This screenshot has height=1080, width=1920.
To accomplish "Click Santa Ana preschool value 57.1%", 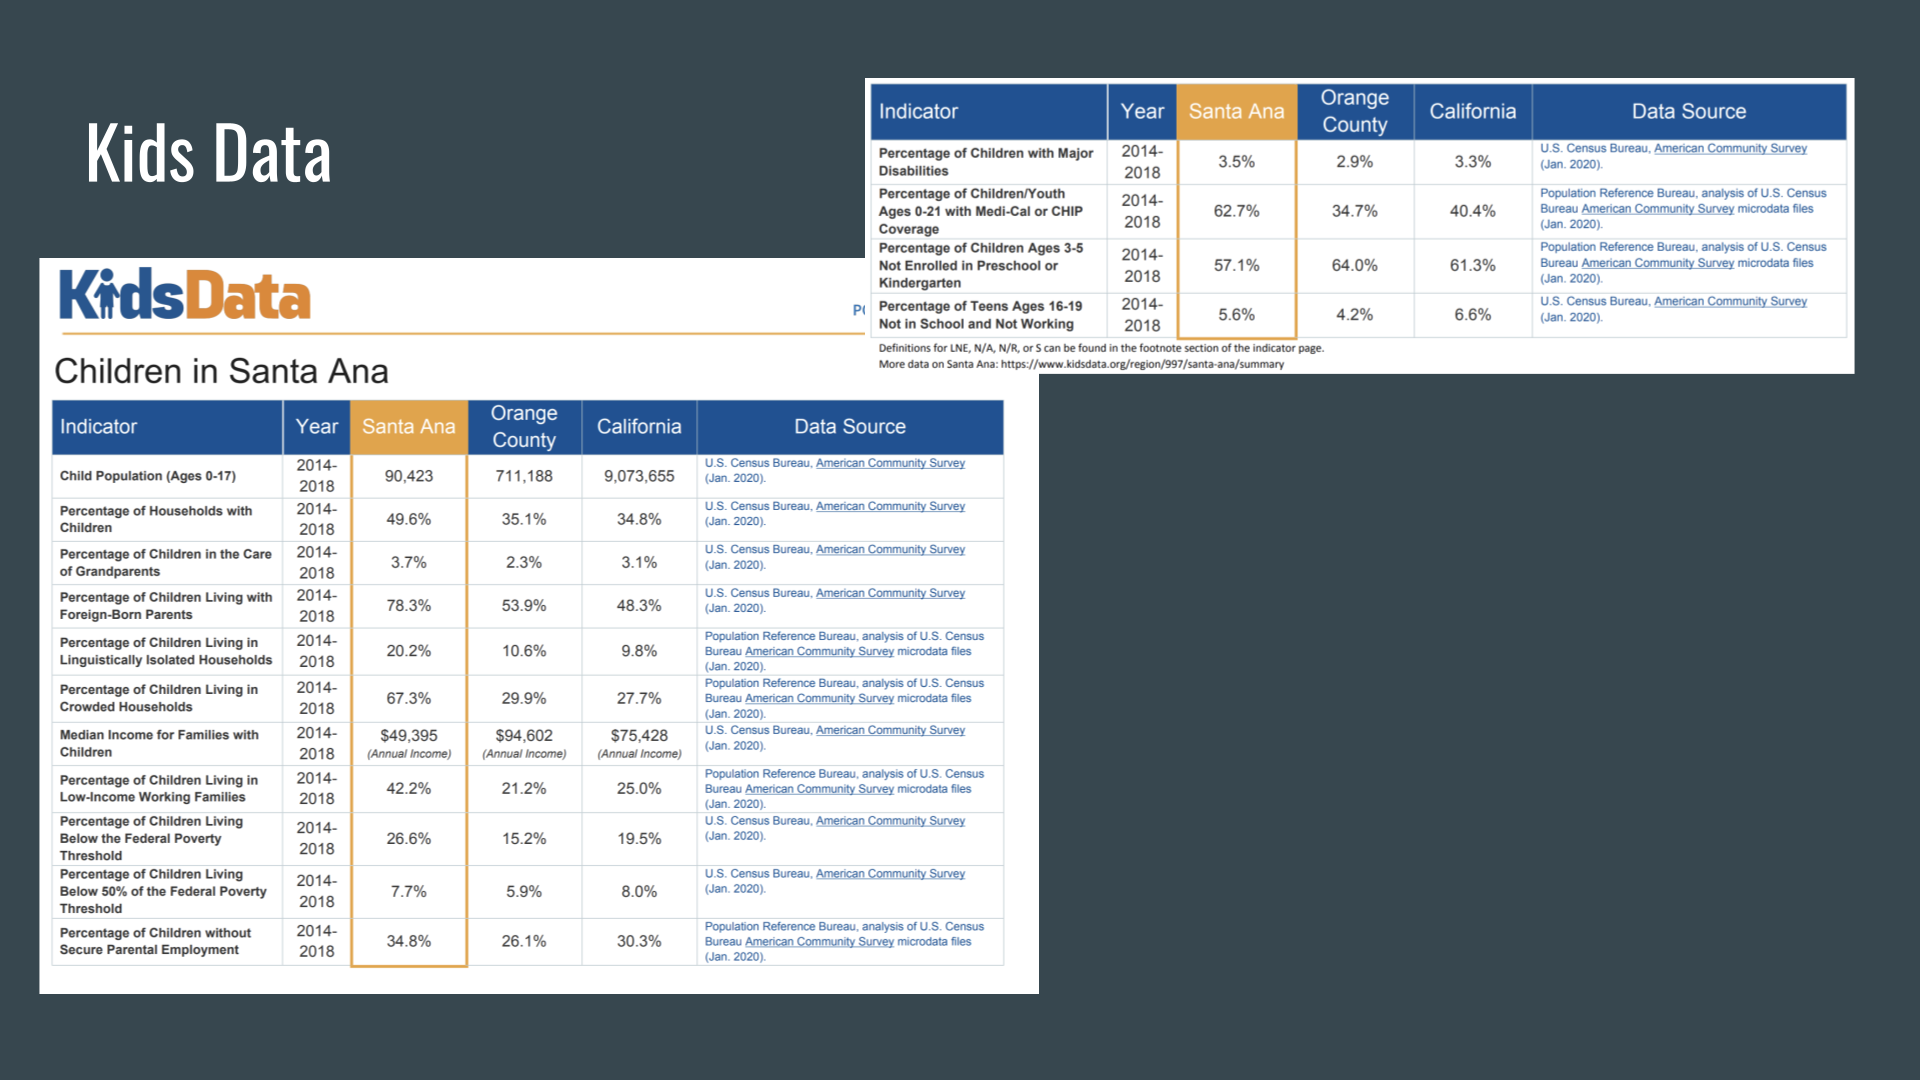I will 1237,265.
